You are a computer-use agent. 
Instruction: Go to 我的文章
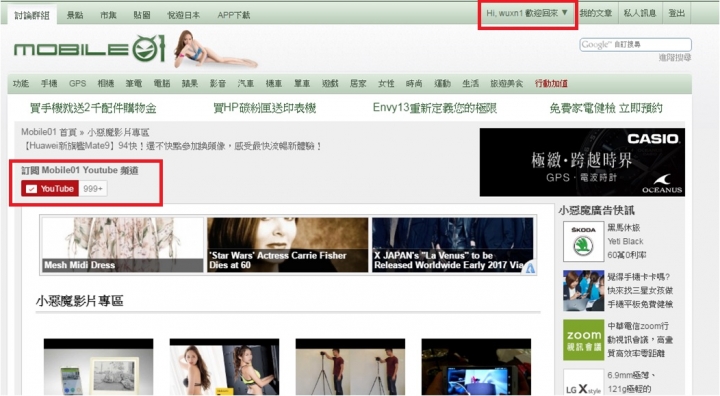click(596, 13)
